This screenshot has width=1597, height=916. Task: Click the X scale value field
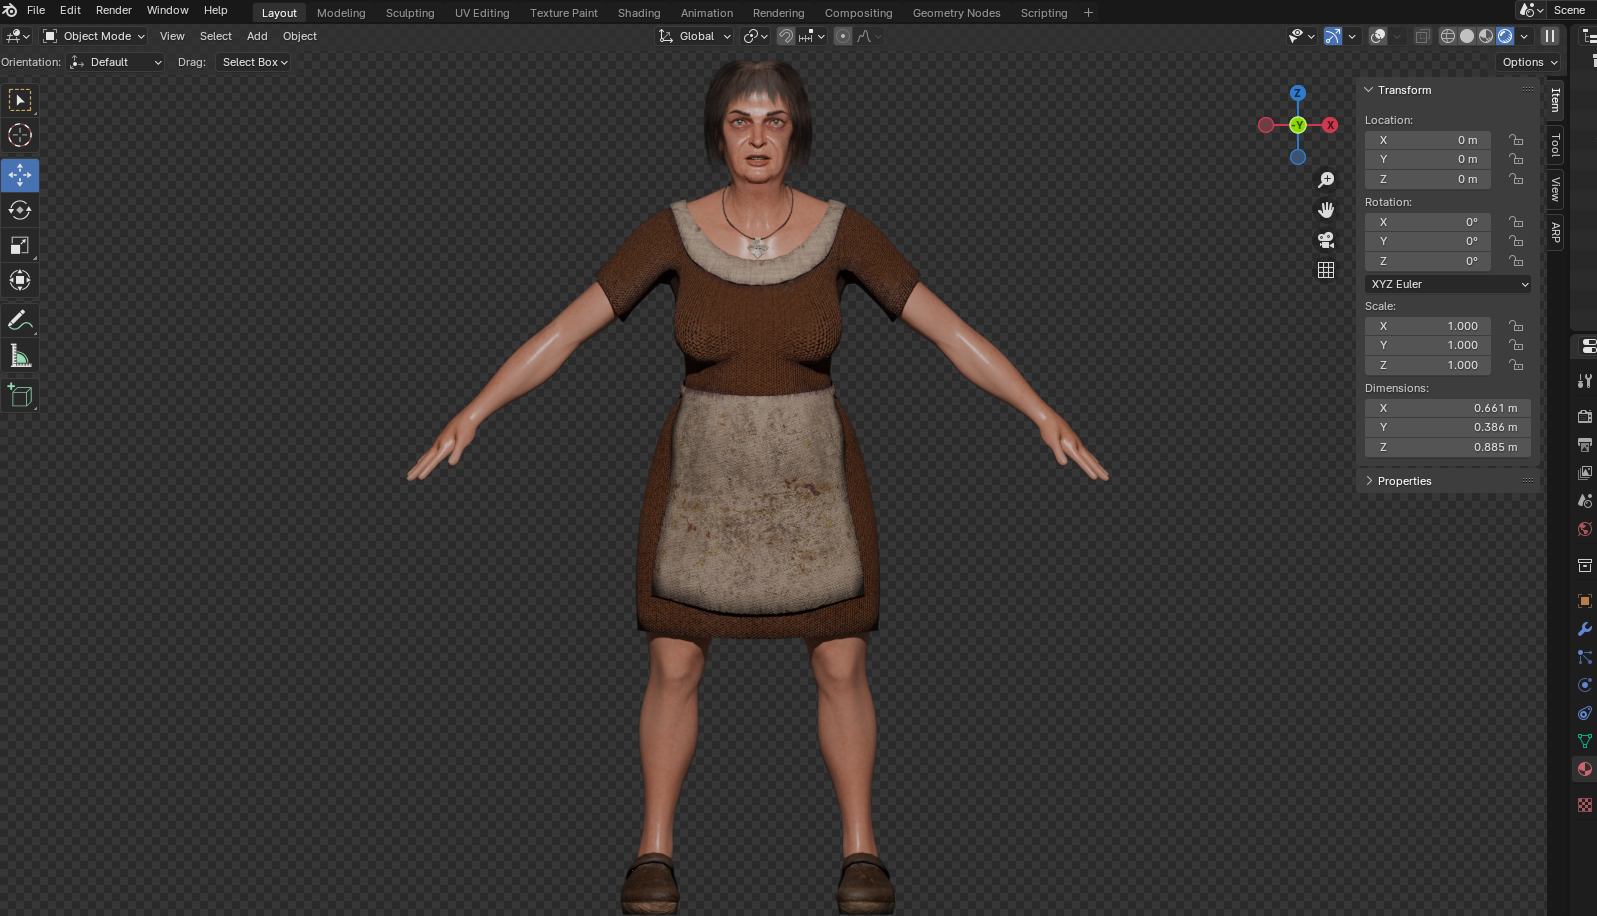[x=1427, y=326]
